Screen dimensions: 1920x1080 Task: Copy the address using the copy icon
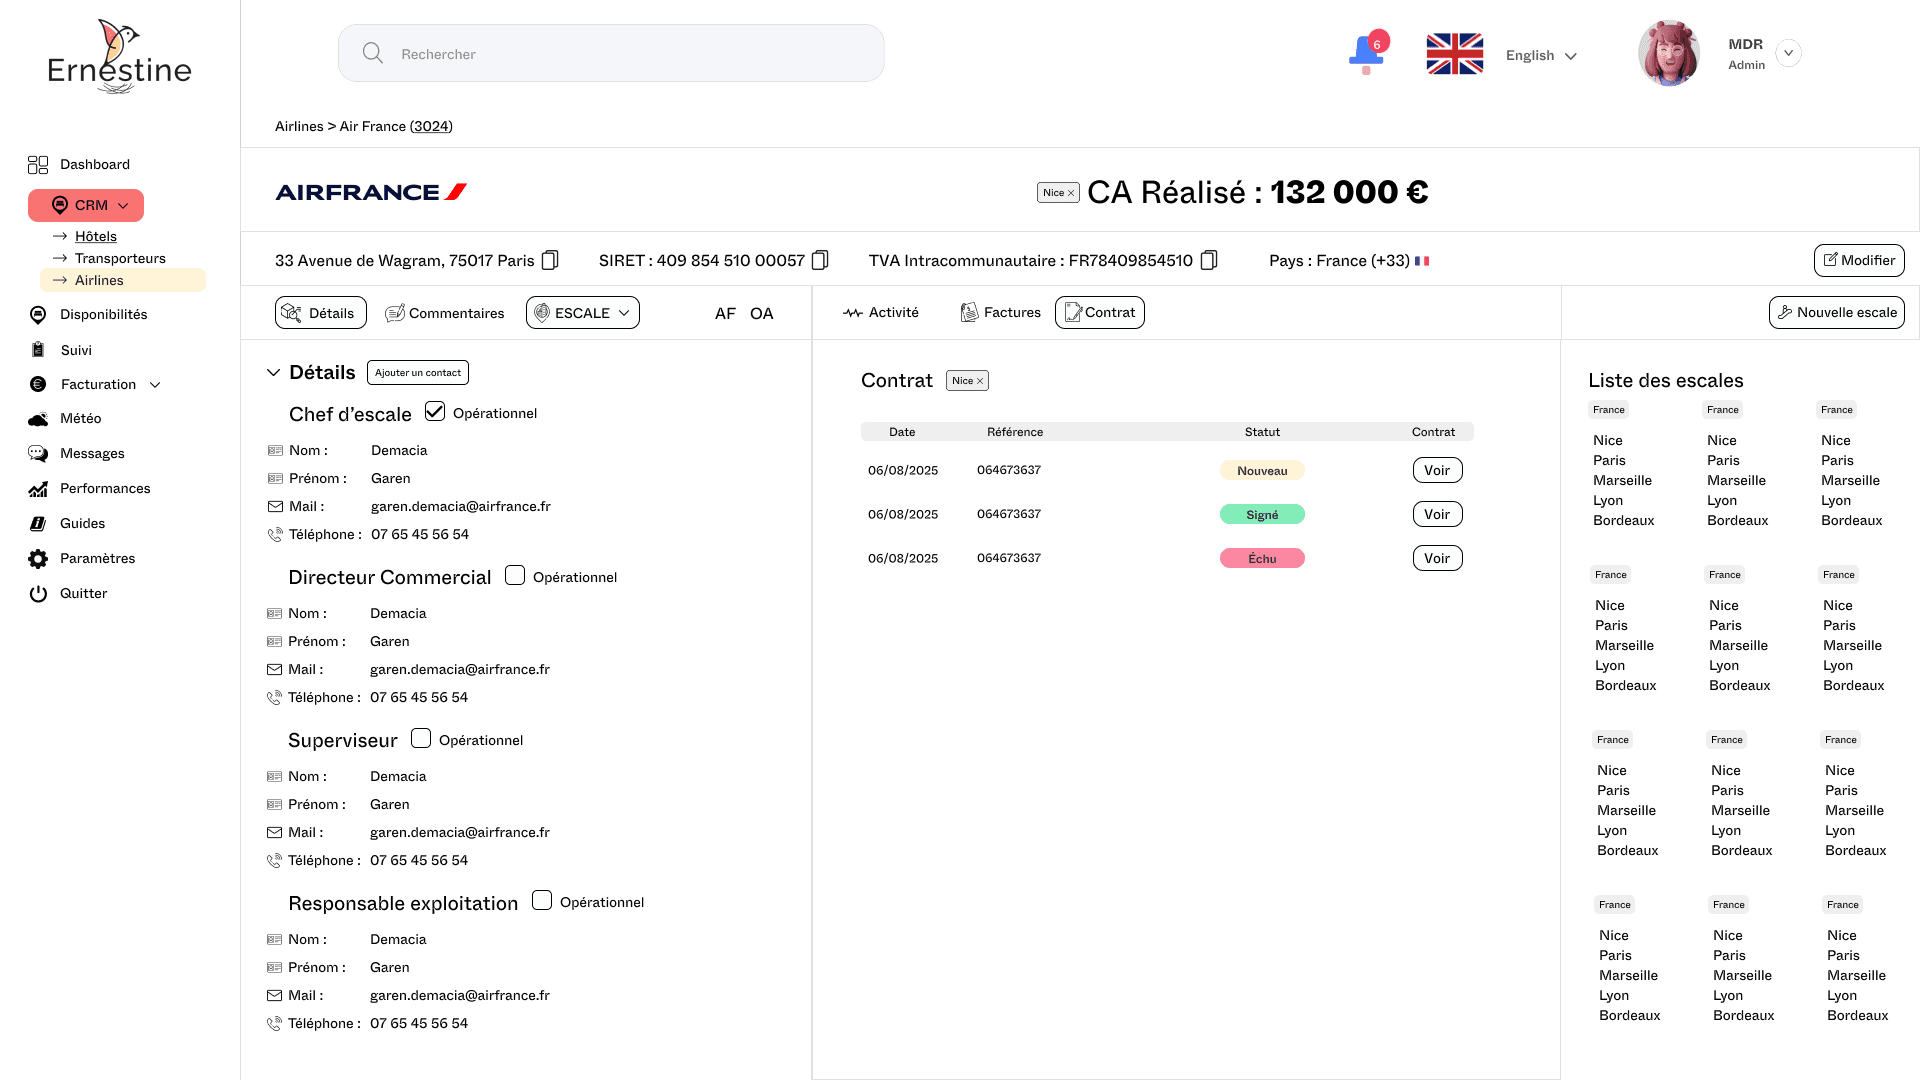click(550, 260)
